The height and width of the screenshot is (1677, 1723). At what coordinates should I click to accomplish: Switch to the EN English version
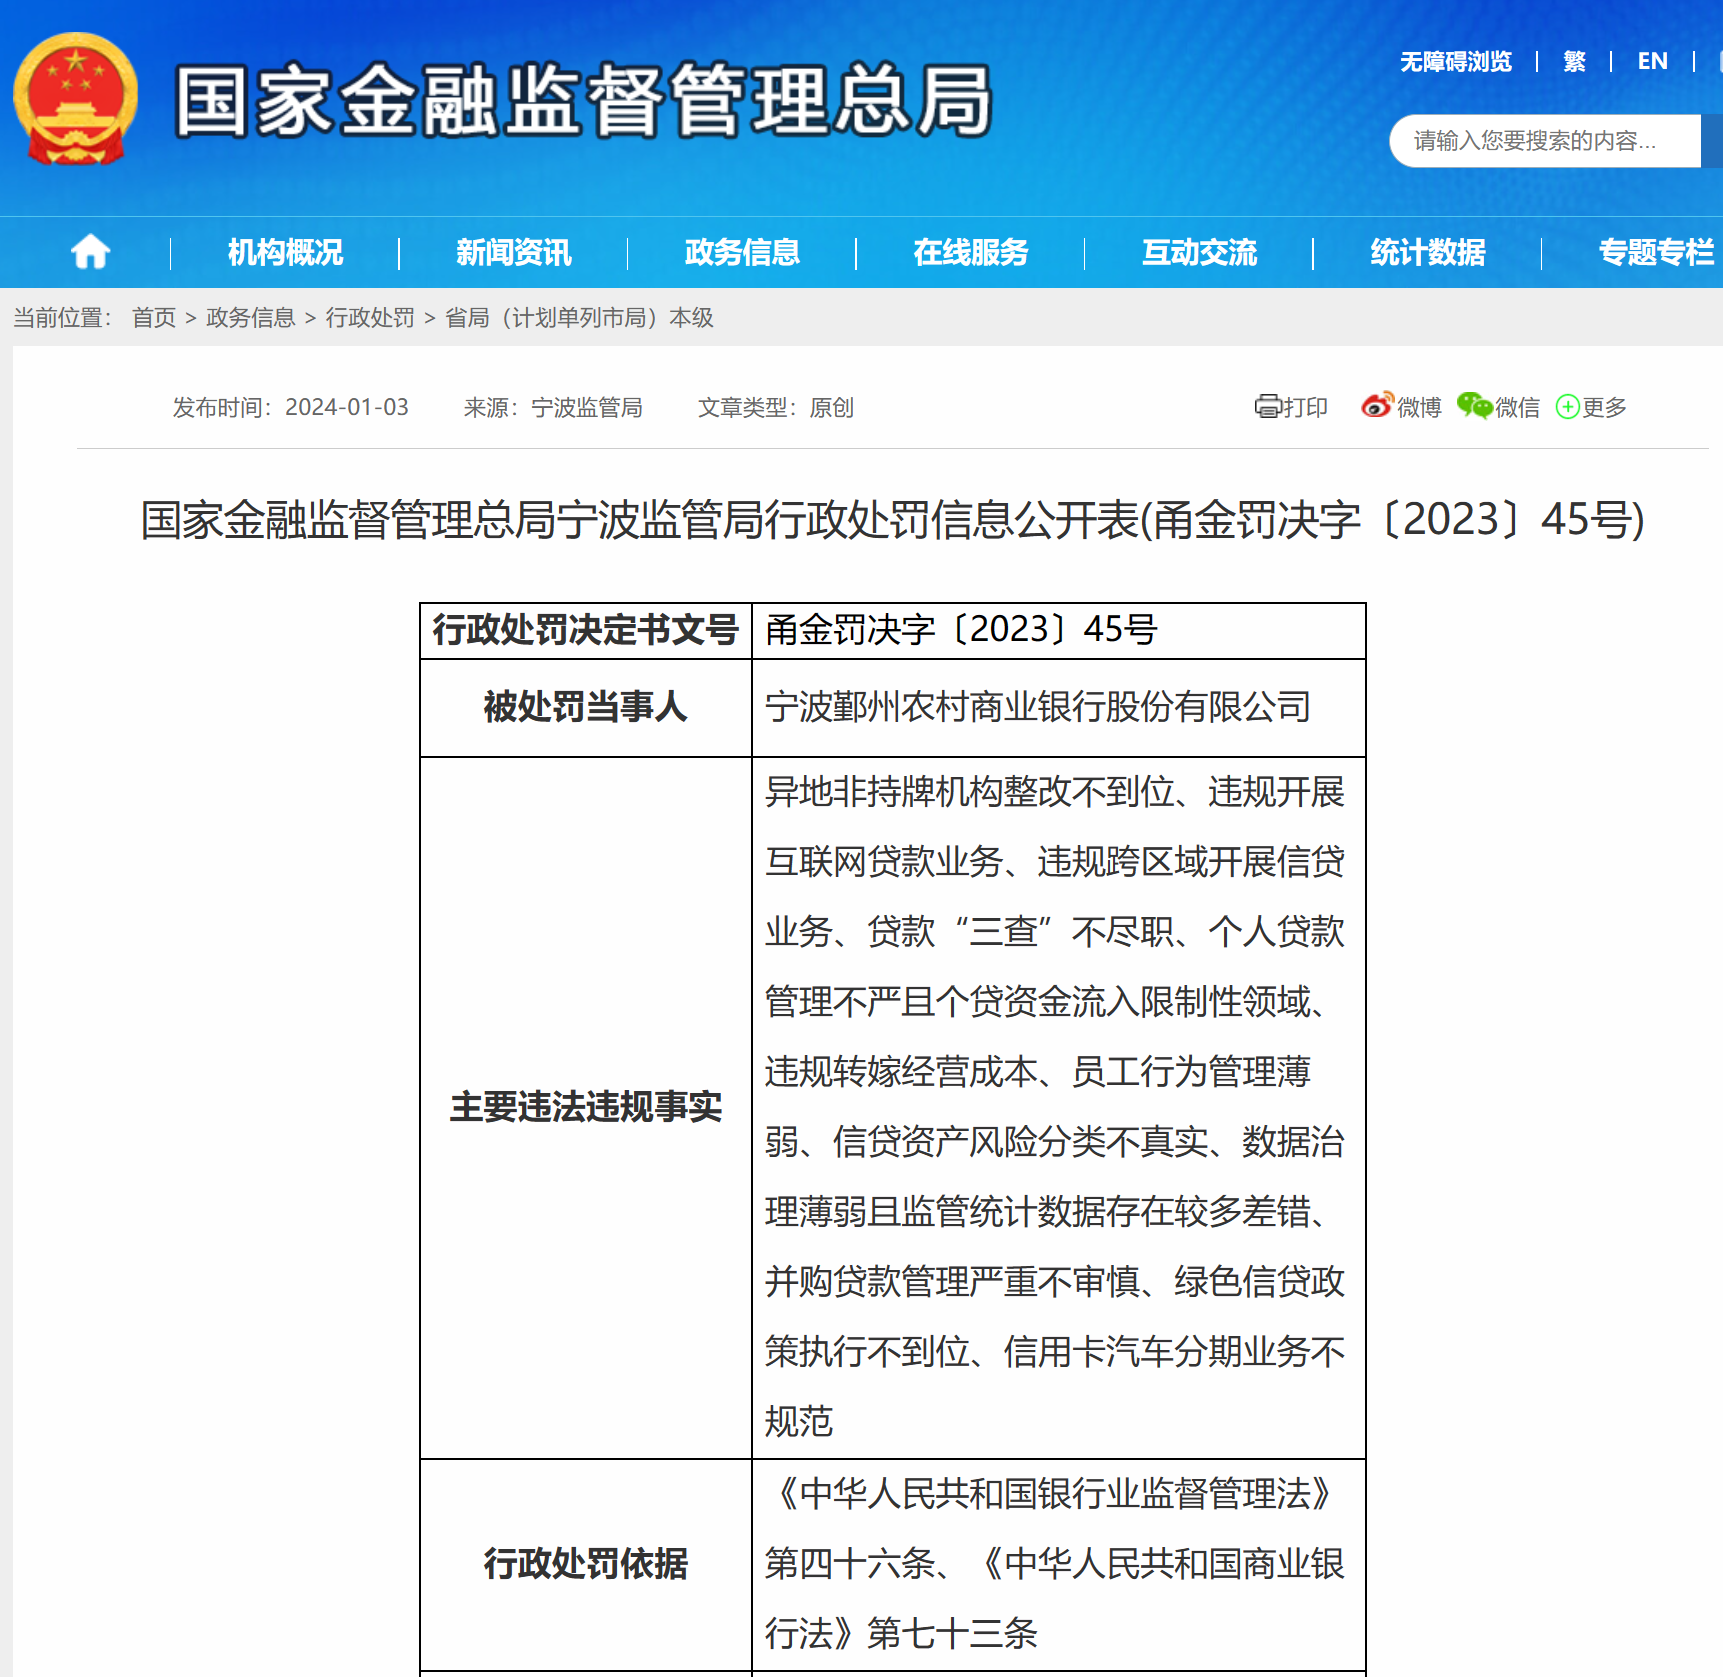point(1652,62)
